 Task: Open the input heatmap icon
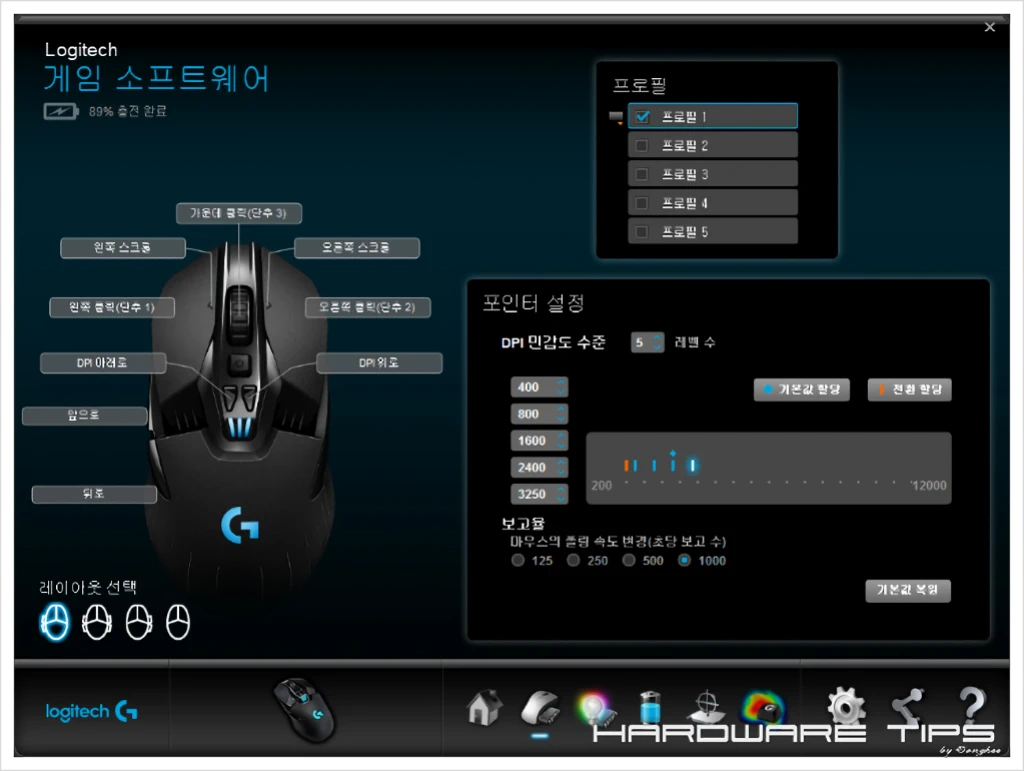(763, 708)
